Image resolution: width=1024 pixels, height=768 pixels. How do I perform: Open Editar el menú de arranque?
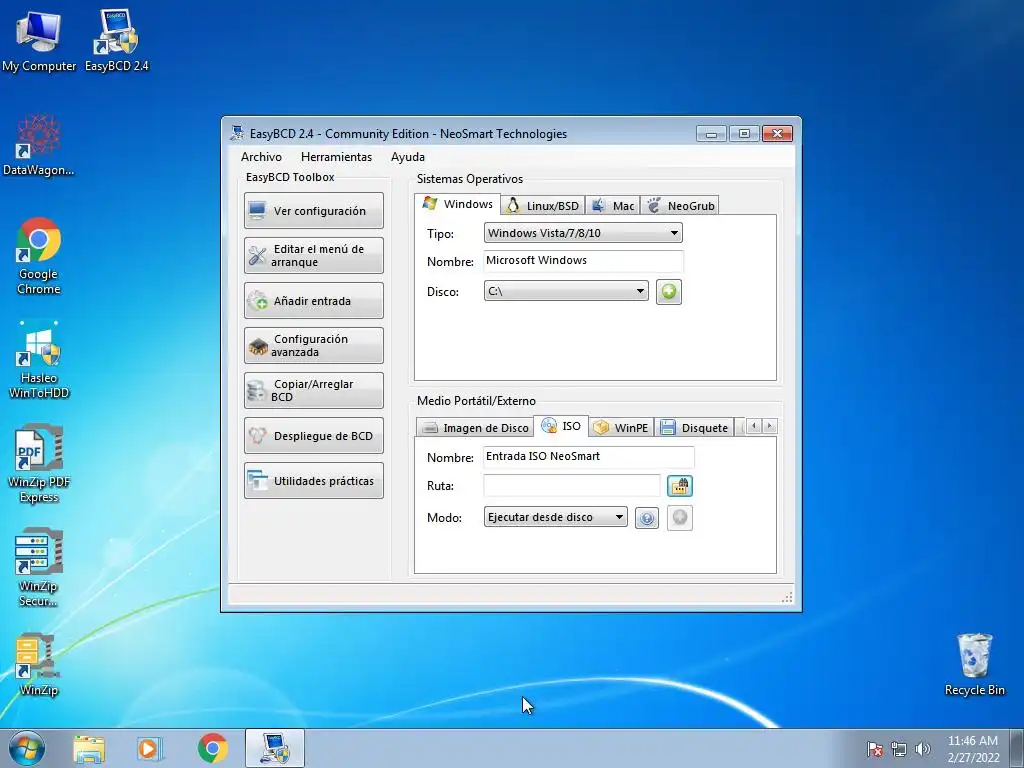(313, 255)
